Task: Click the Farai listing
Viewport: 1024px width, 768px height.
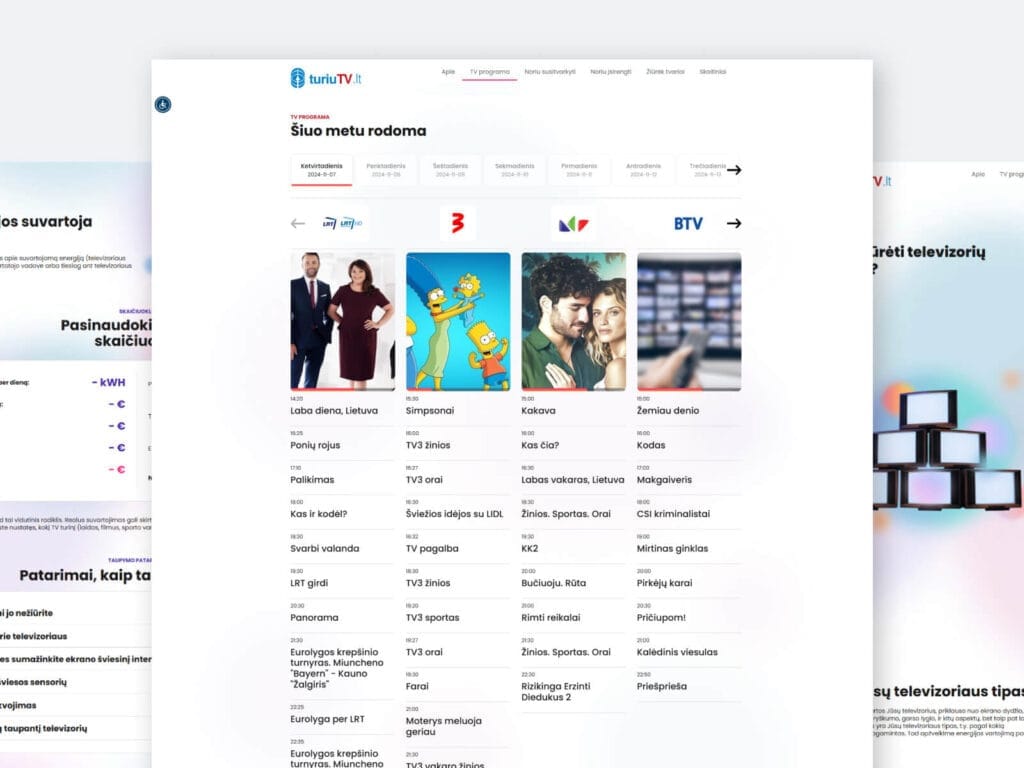Action: pos(417,686)
